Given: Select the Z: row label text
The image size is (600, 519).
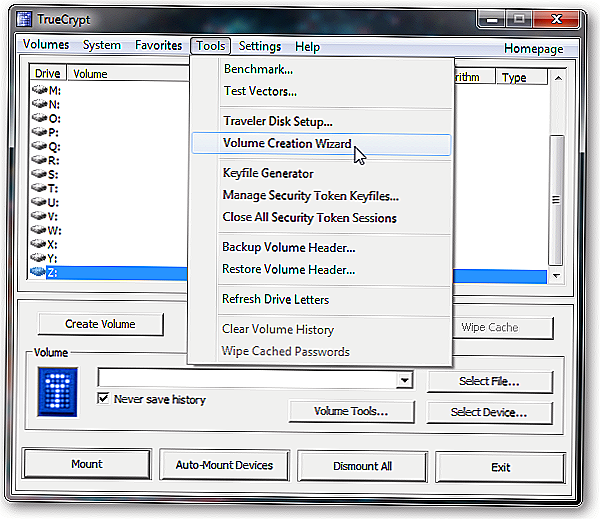Looking at the screenshot, I should coord(52,273).
